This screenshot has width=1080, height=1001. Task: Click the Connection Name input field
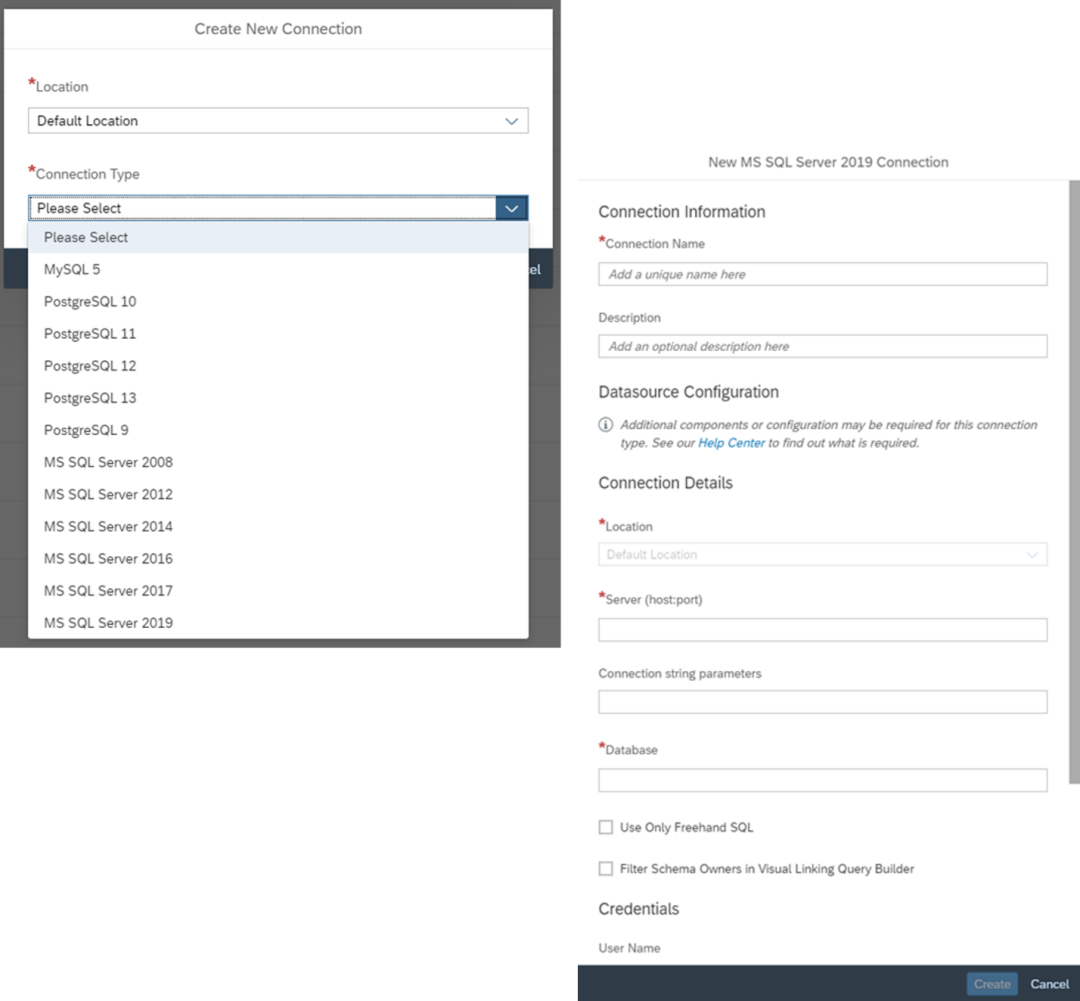822,274
